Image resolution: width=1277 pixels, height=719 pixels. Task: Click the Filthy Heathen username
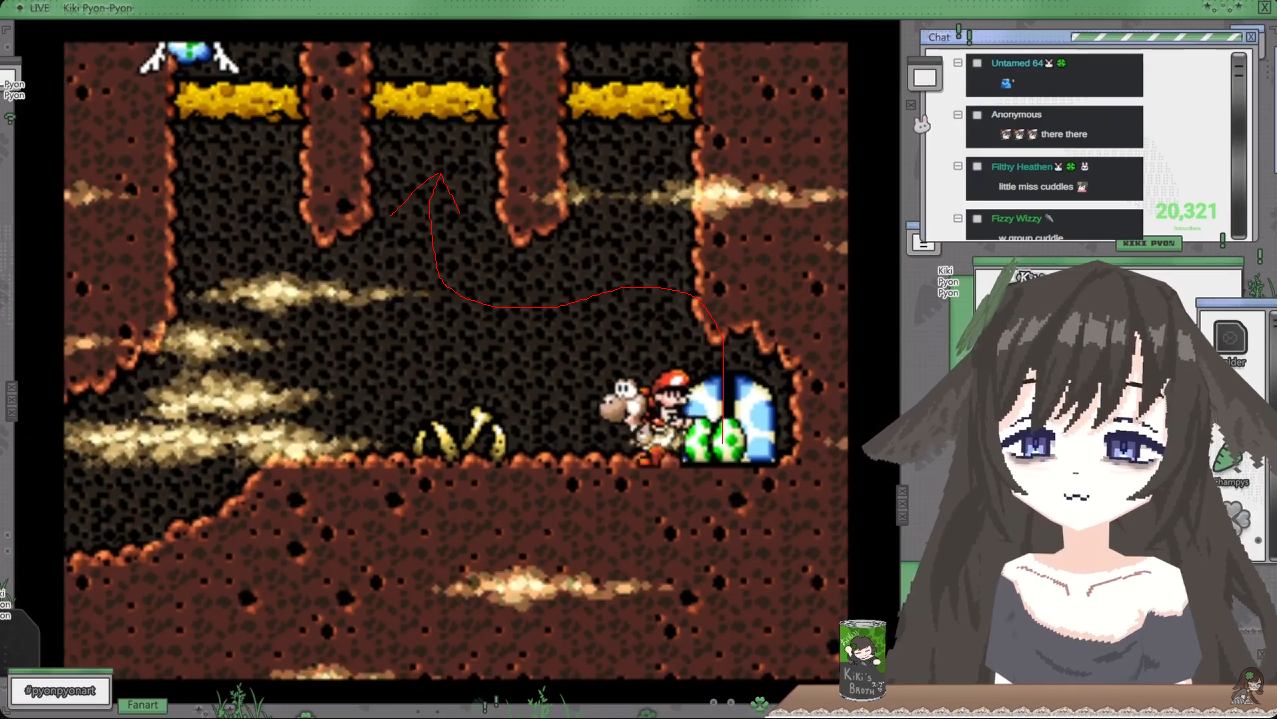1021,167
